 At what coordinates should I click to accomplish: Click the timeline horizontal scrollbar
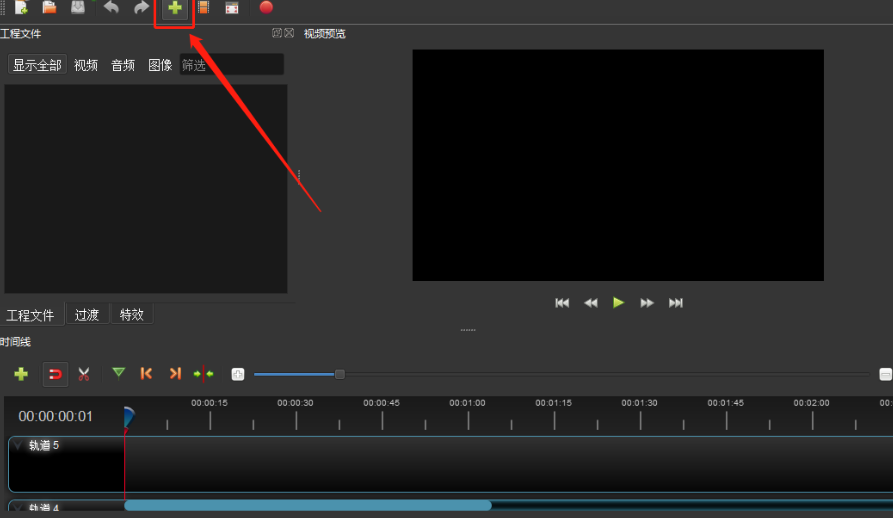[x=308, y=505]
